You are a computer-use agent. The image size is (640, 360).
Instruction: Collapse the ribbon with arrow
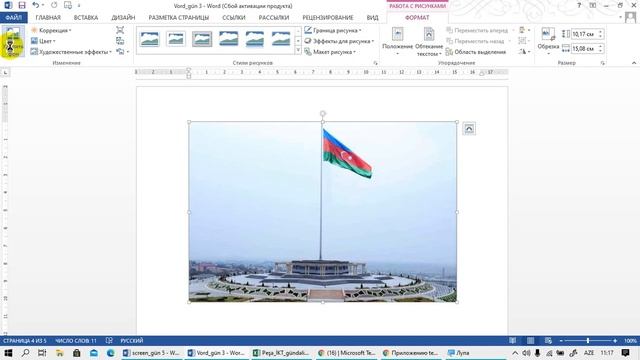pos(633,63)
